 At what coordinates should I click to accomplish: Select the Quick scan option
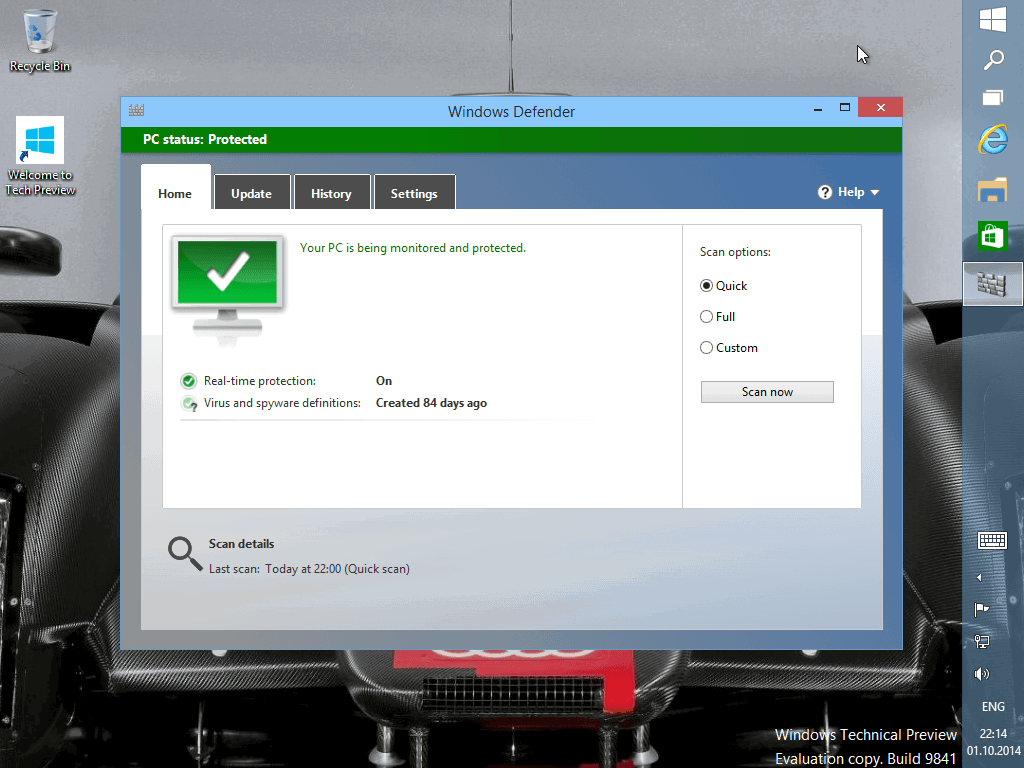(x=706, y=285)
